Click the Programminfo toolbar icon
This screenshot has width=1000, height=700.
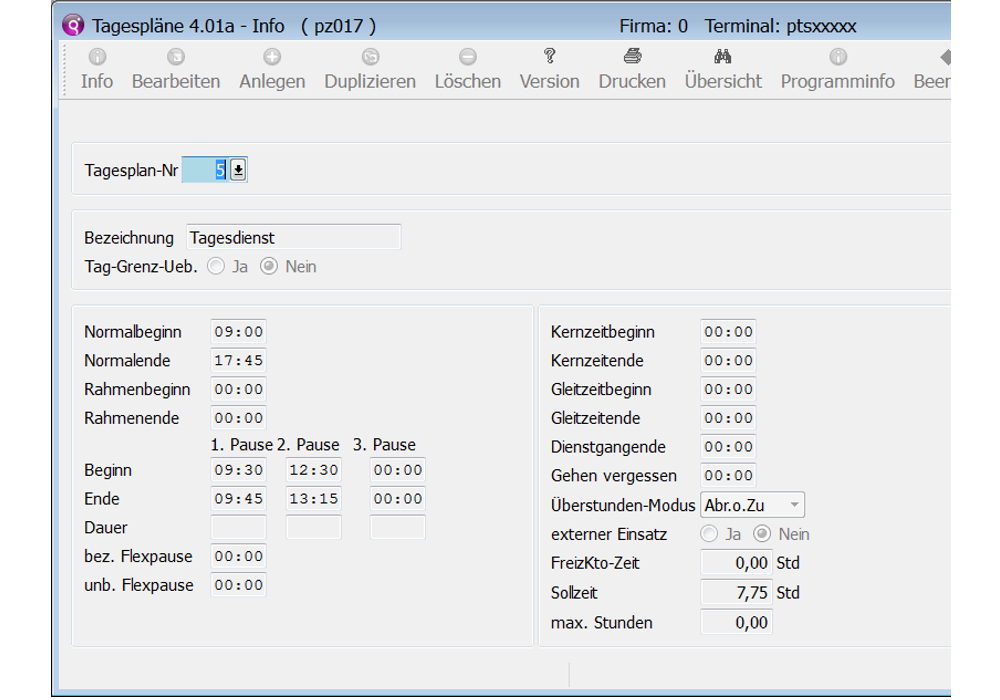838,58
